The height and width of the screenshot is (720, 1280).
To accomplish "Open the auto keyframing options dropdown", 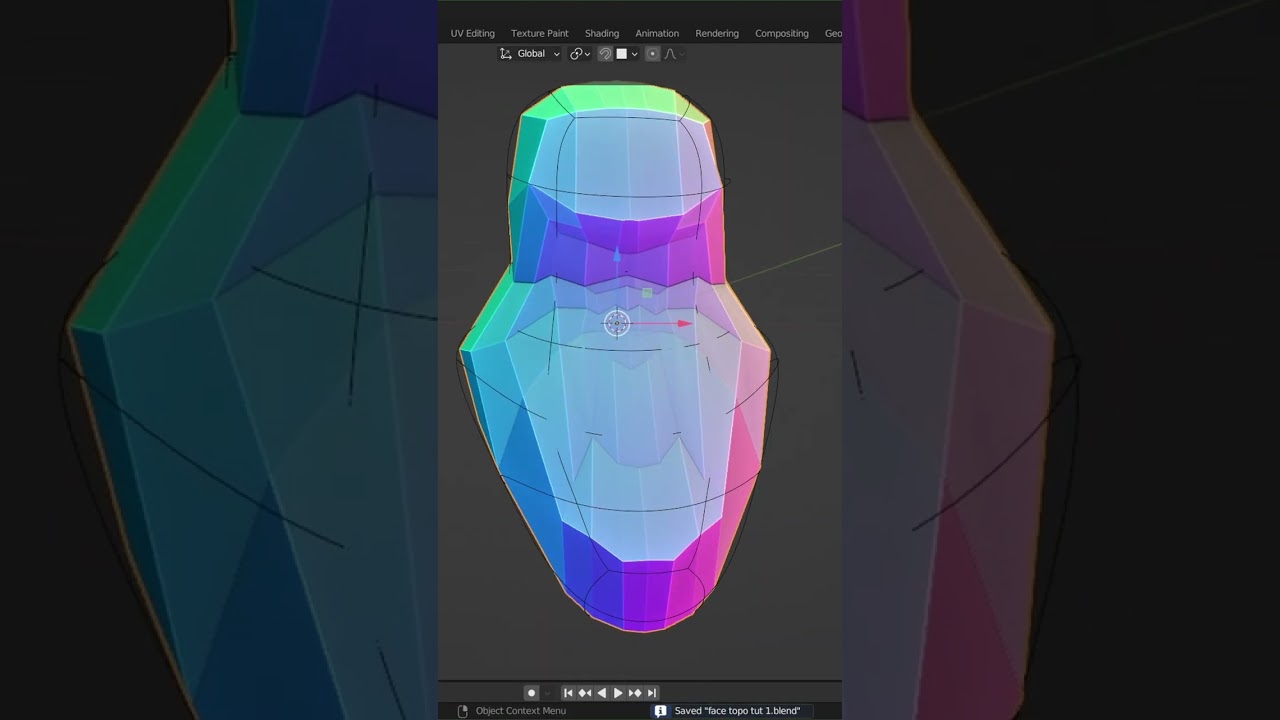I will click(547, 693).
